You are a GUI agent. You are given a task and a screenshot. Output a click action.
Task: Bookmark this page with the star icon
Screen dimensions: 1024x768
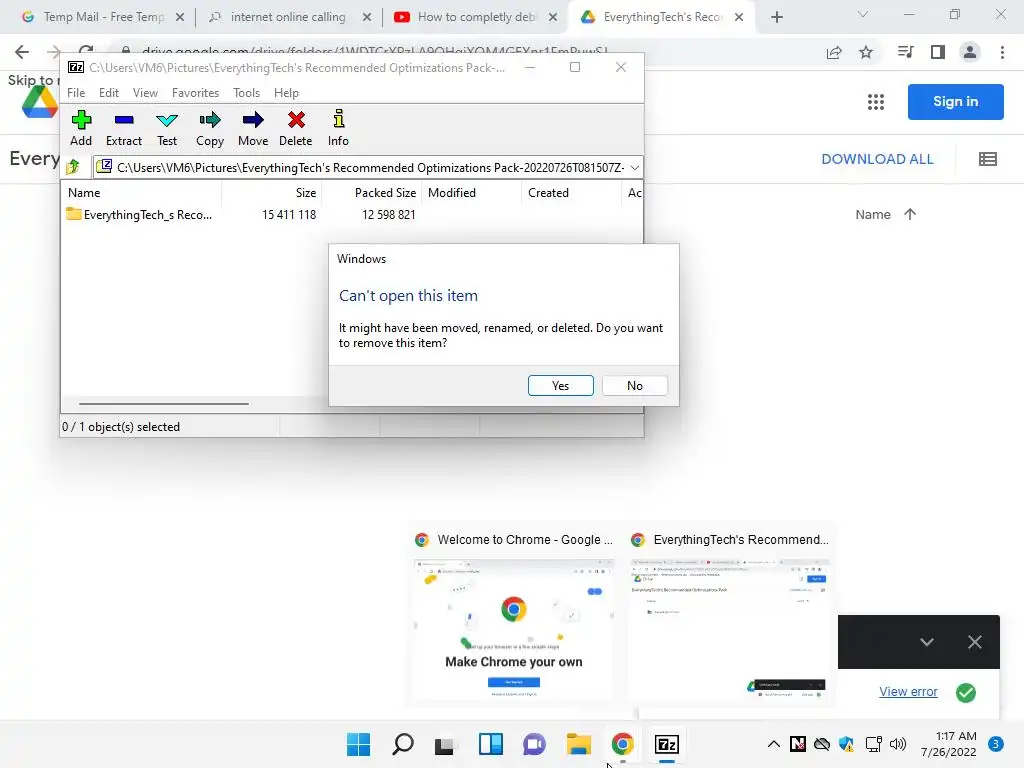click(x=866, y=52)
